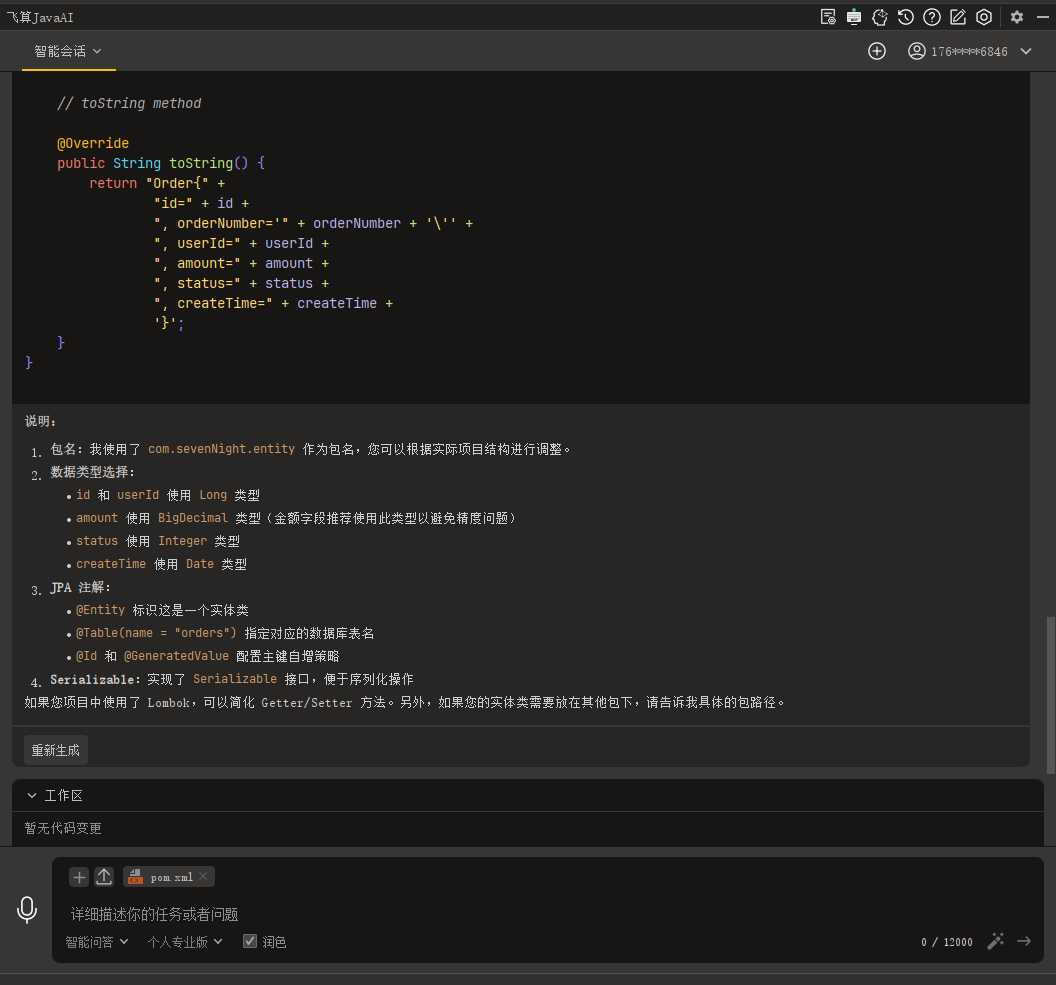The height and width of the screenshot is (985, 1056).
Task: Click the AI head knowledge icon
Action: (x=880, y=17)
